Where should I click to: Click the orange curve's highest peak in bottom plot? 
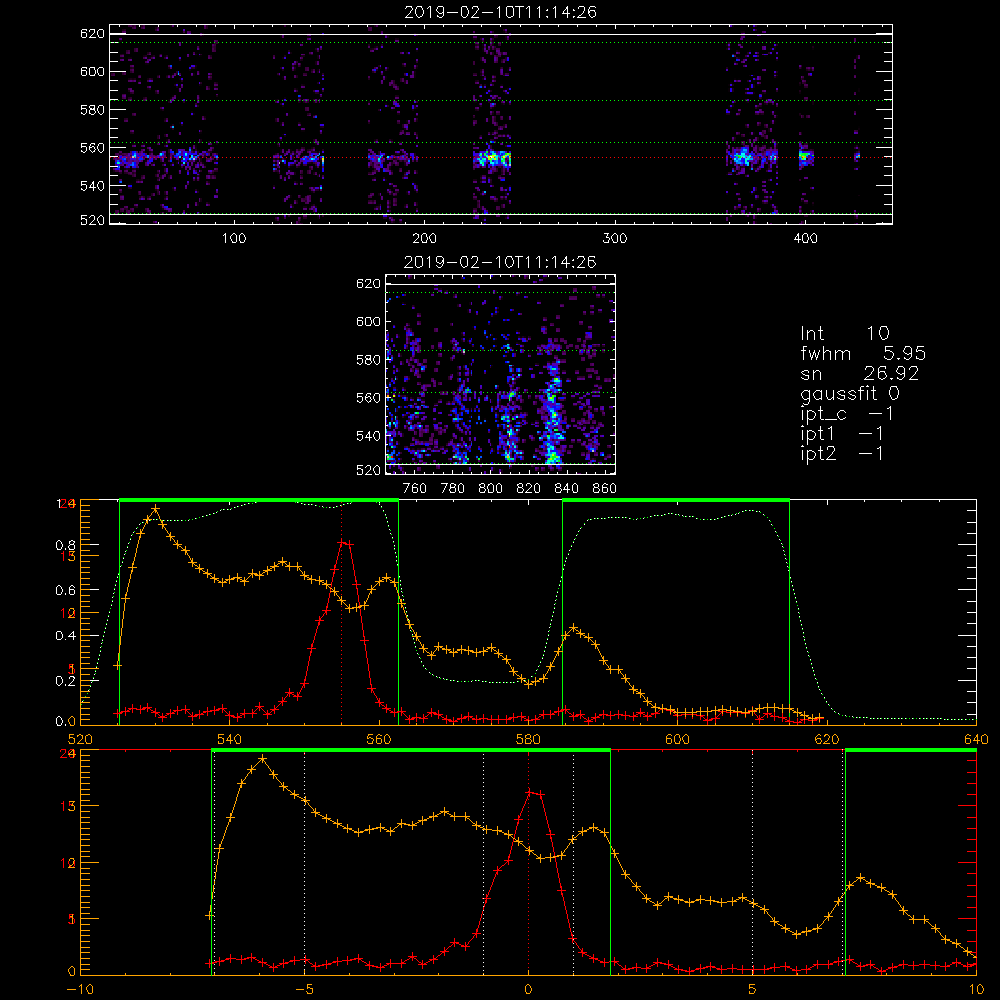click(x=262, y=759)
